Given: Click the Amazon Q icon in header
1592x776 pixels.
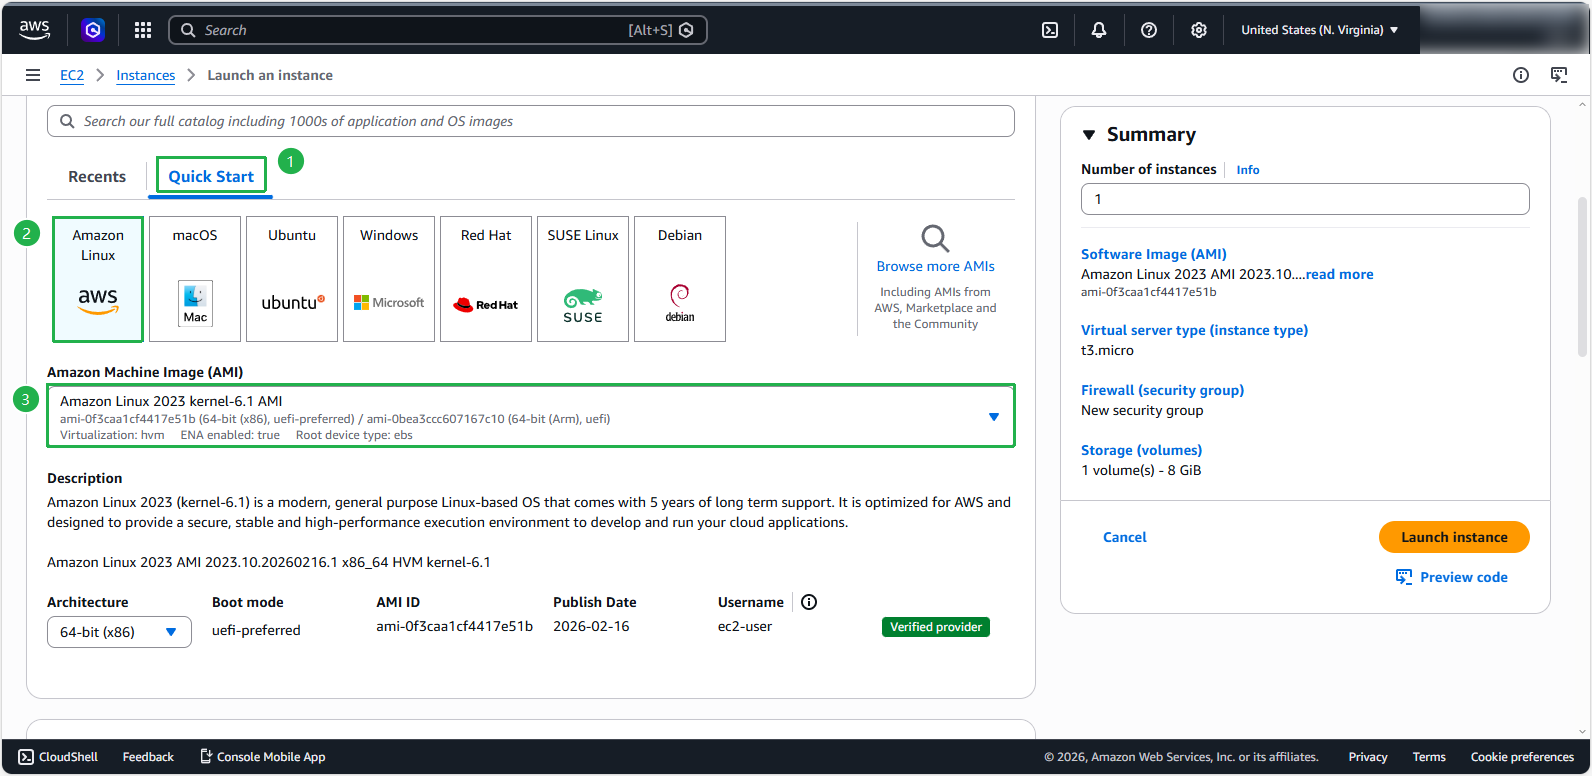Looking at the screenshot, I should coord(93,30).
